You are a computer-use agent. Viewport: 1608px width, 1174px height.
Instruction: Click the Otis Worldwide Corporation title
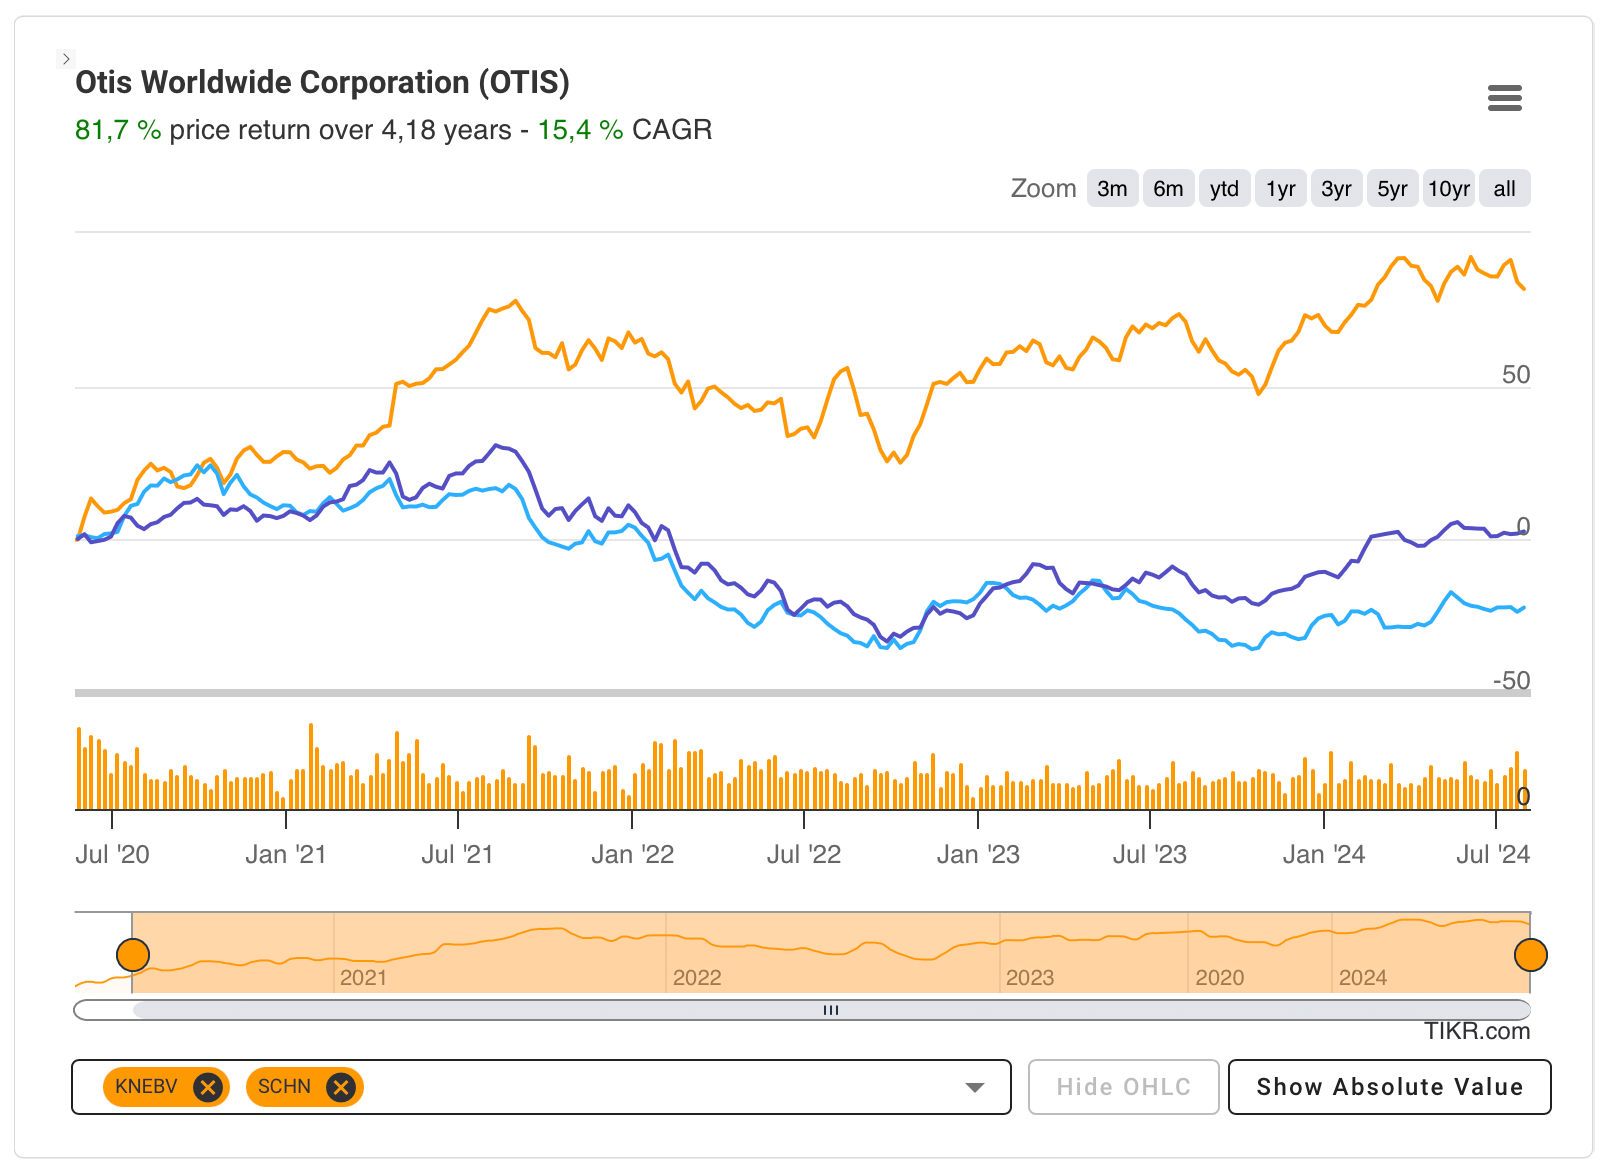coord(322,82)
